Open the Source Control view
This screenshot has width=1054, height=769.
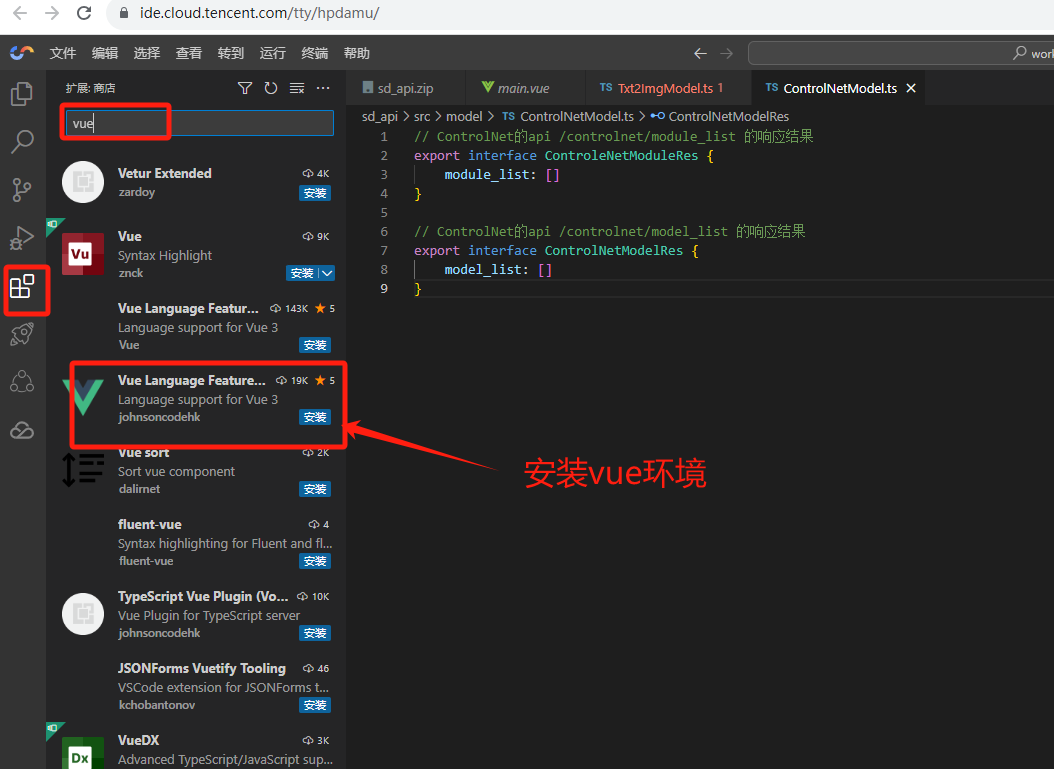22,190
